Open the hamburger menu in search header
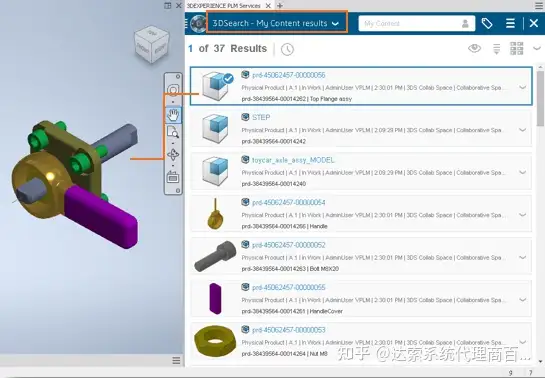The height and width of the screenshot is (378, 545). (510, 24)
